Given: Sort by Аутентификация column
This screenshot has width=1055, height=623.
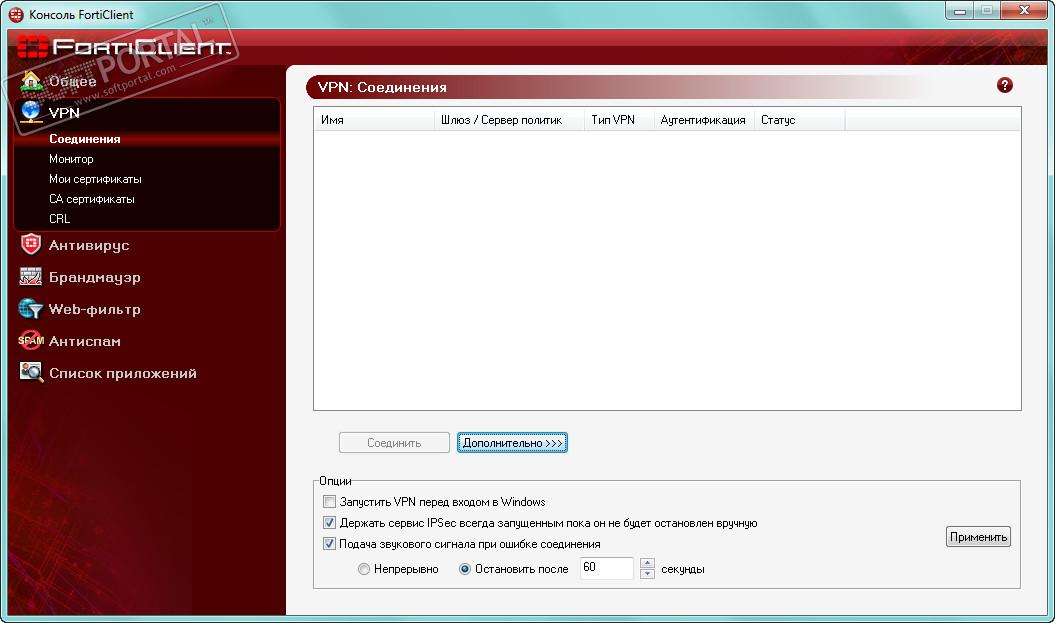Looking at the screenshot, I should 704,120.
